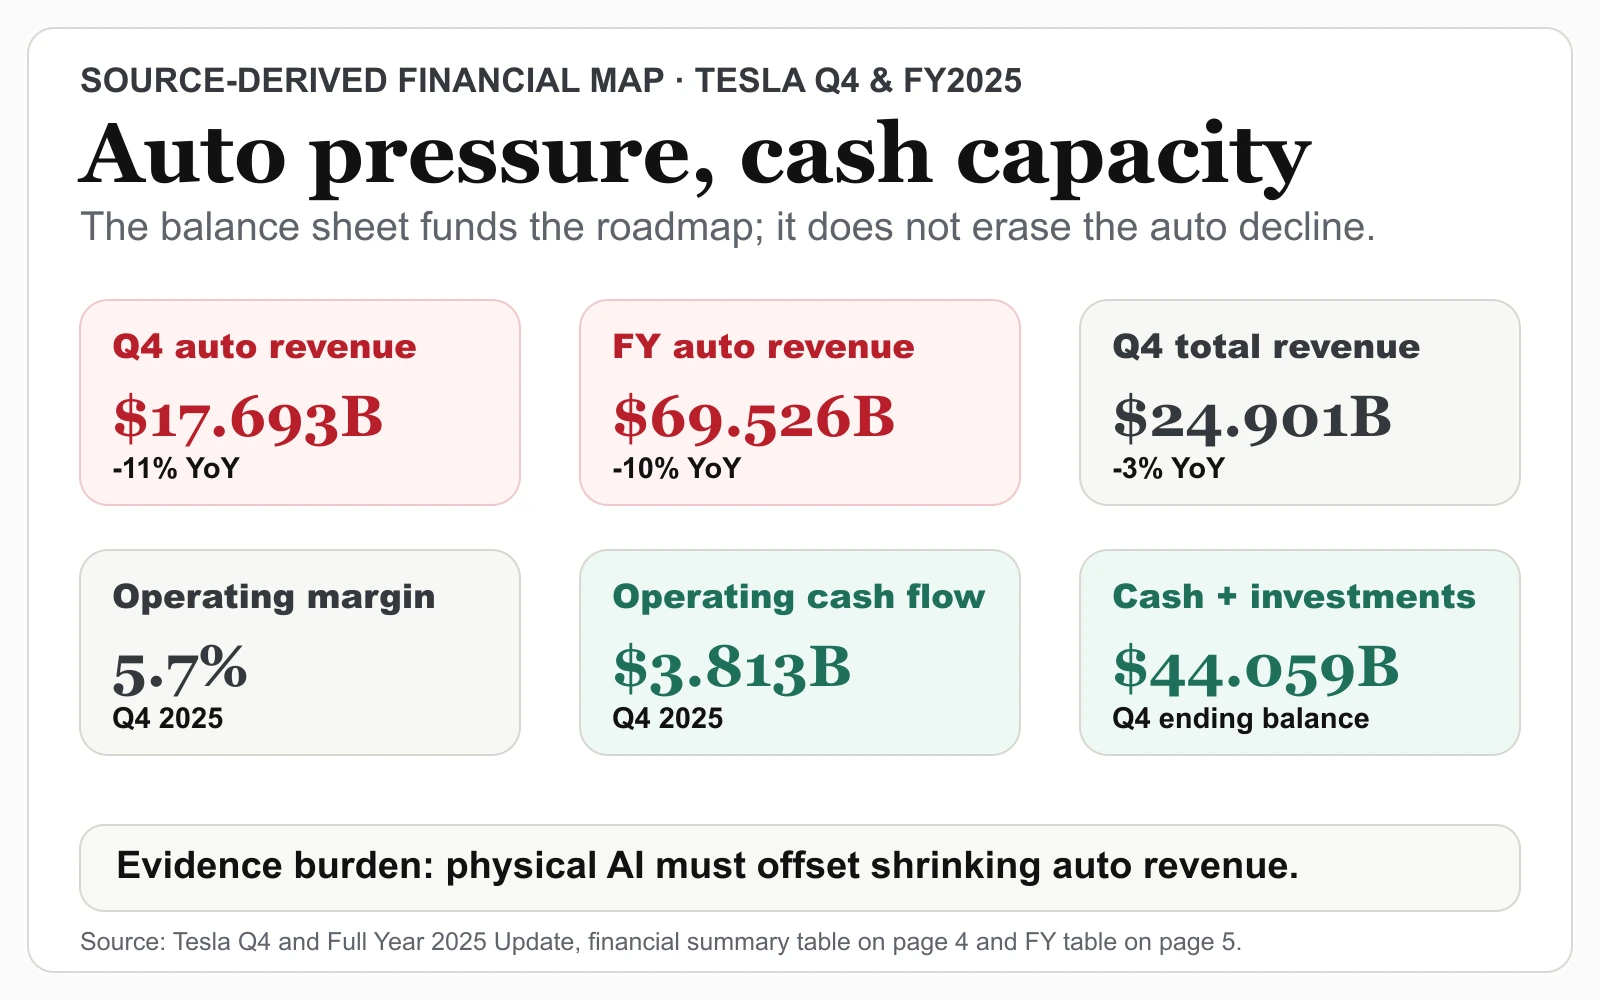Image resolution: width=1600 pixels, height=1000 pixels.
Task: Open the Cash + investments card
Action: pos(1300,652)
